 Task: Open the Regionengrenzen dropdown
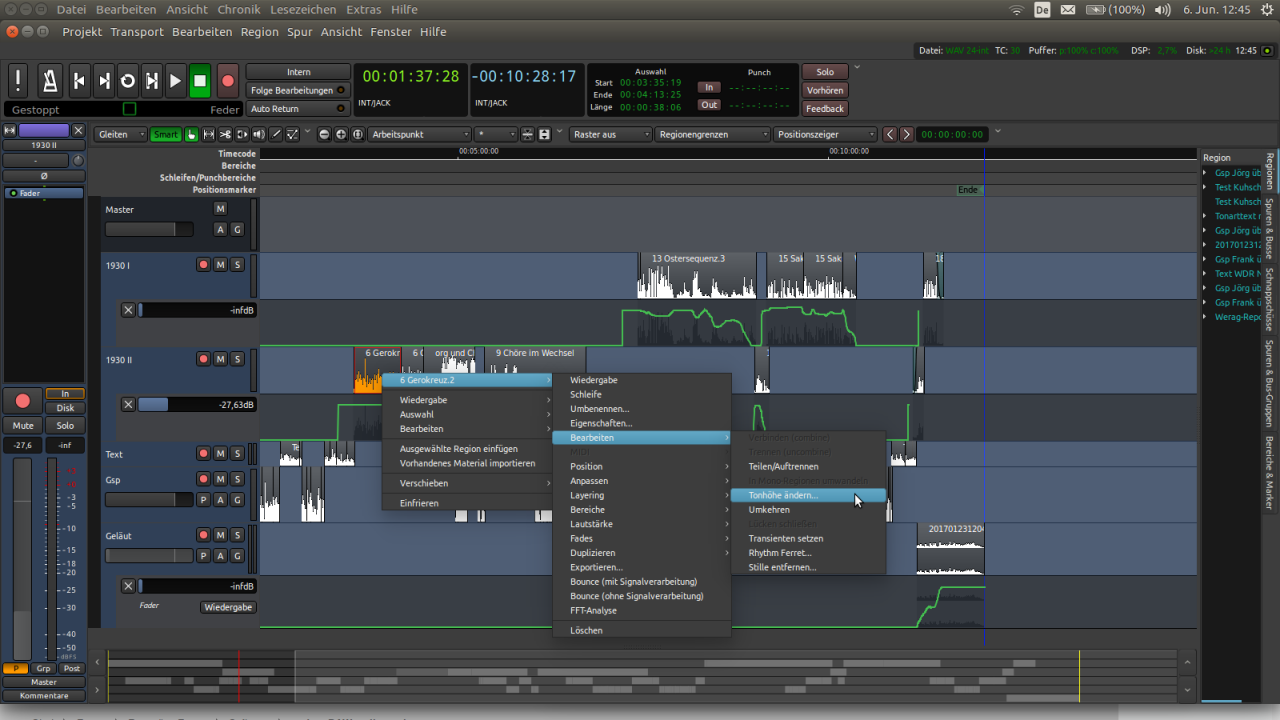pyautogui.click(x=712, y=134)
